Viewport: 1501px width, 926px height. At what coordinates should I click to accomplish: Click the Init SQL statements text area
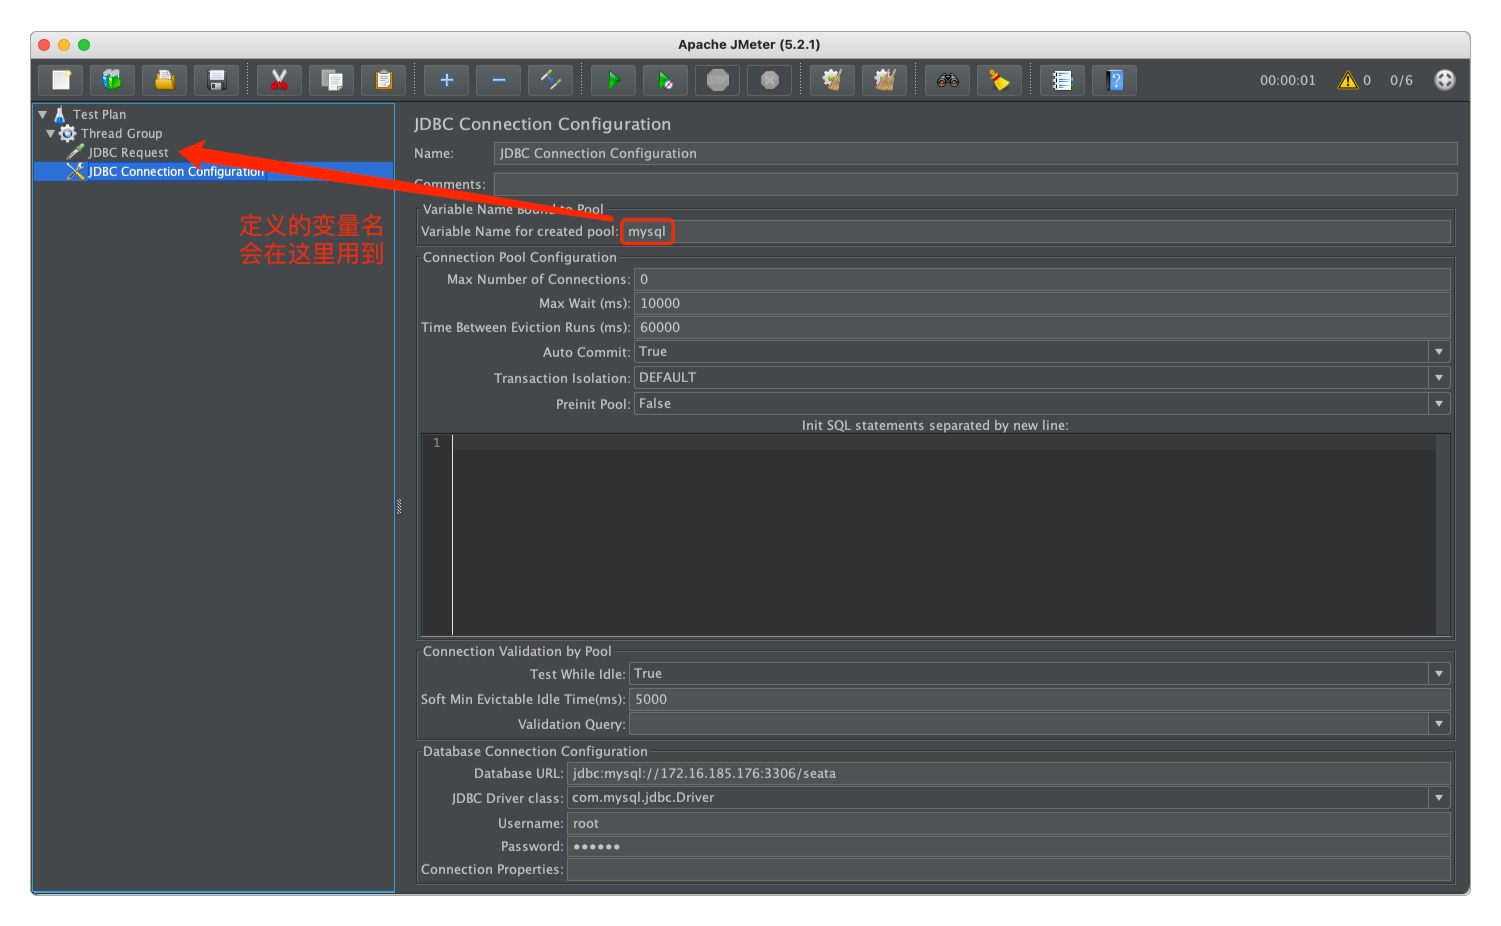[x=944, y=535]
